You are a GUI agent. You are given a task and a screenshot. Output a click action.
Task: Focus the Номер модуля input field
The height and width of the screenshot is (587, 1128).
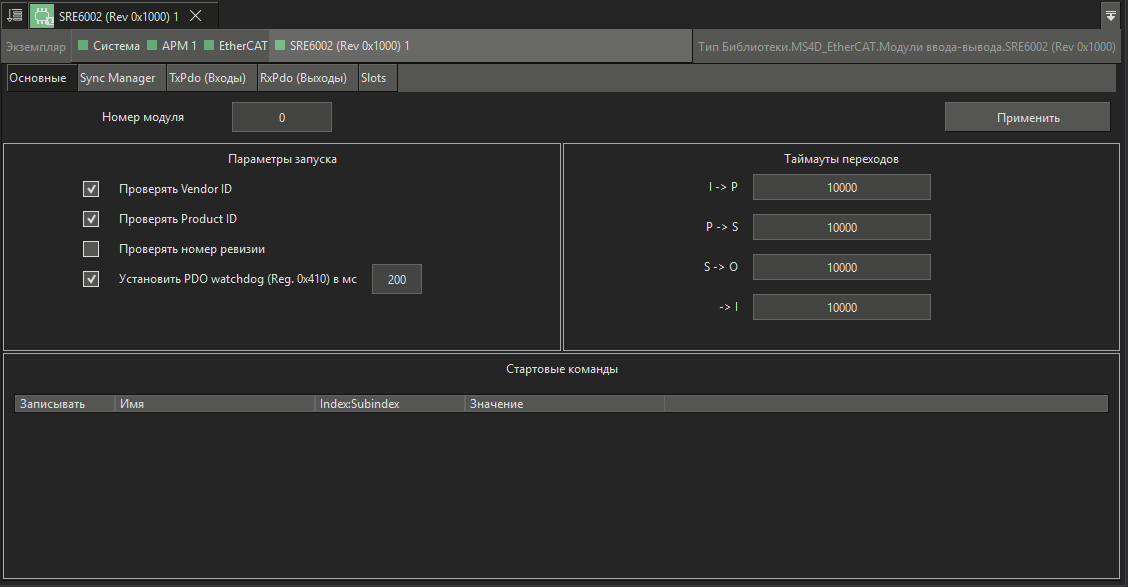click(282, 117)
